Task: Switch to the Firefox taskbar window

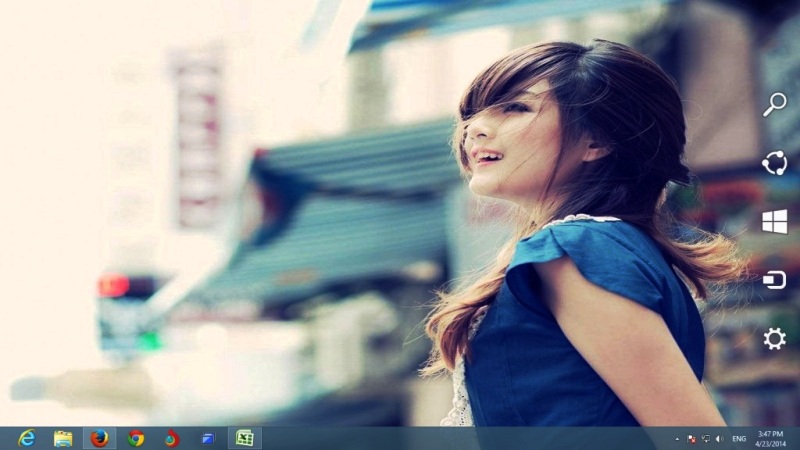Action: (x=99, y=438)
